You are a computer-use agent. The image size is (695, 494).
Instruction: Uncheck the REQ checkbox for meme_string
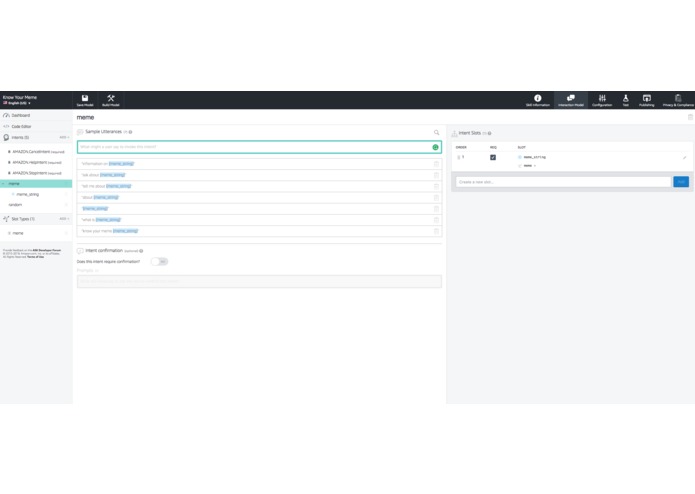493,157
